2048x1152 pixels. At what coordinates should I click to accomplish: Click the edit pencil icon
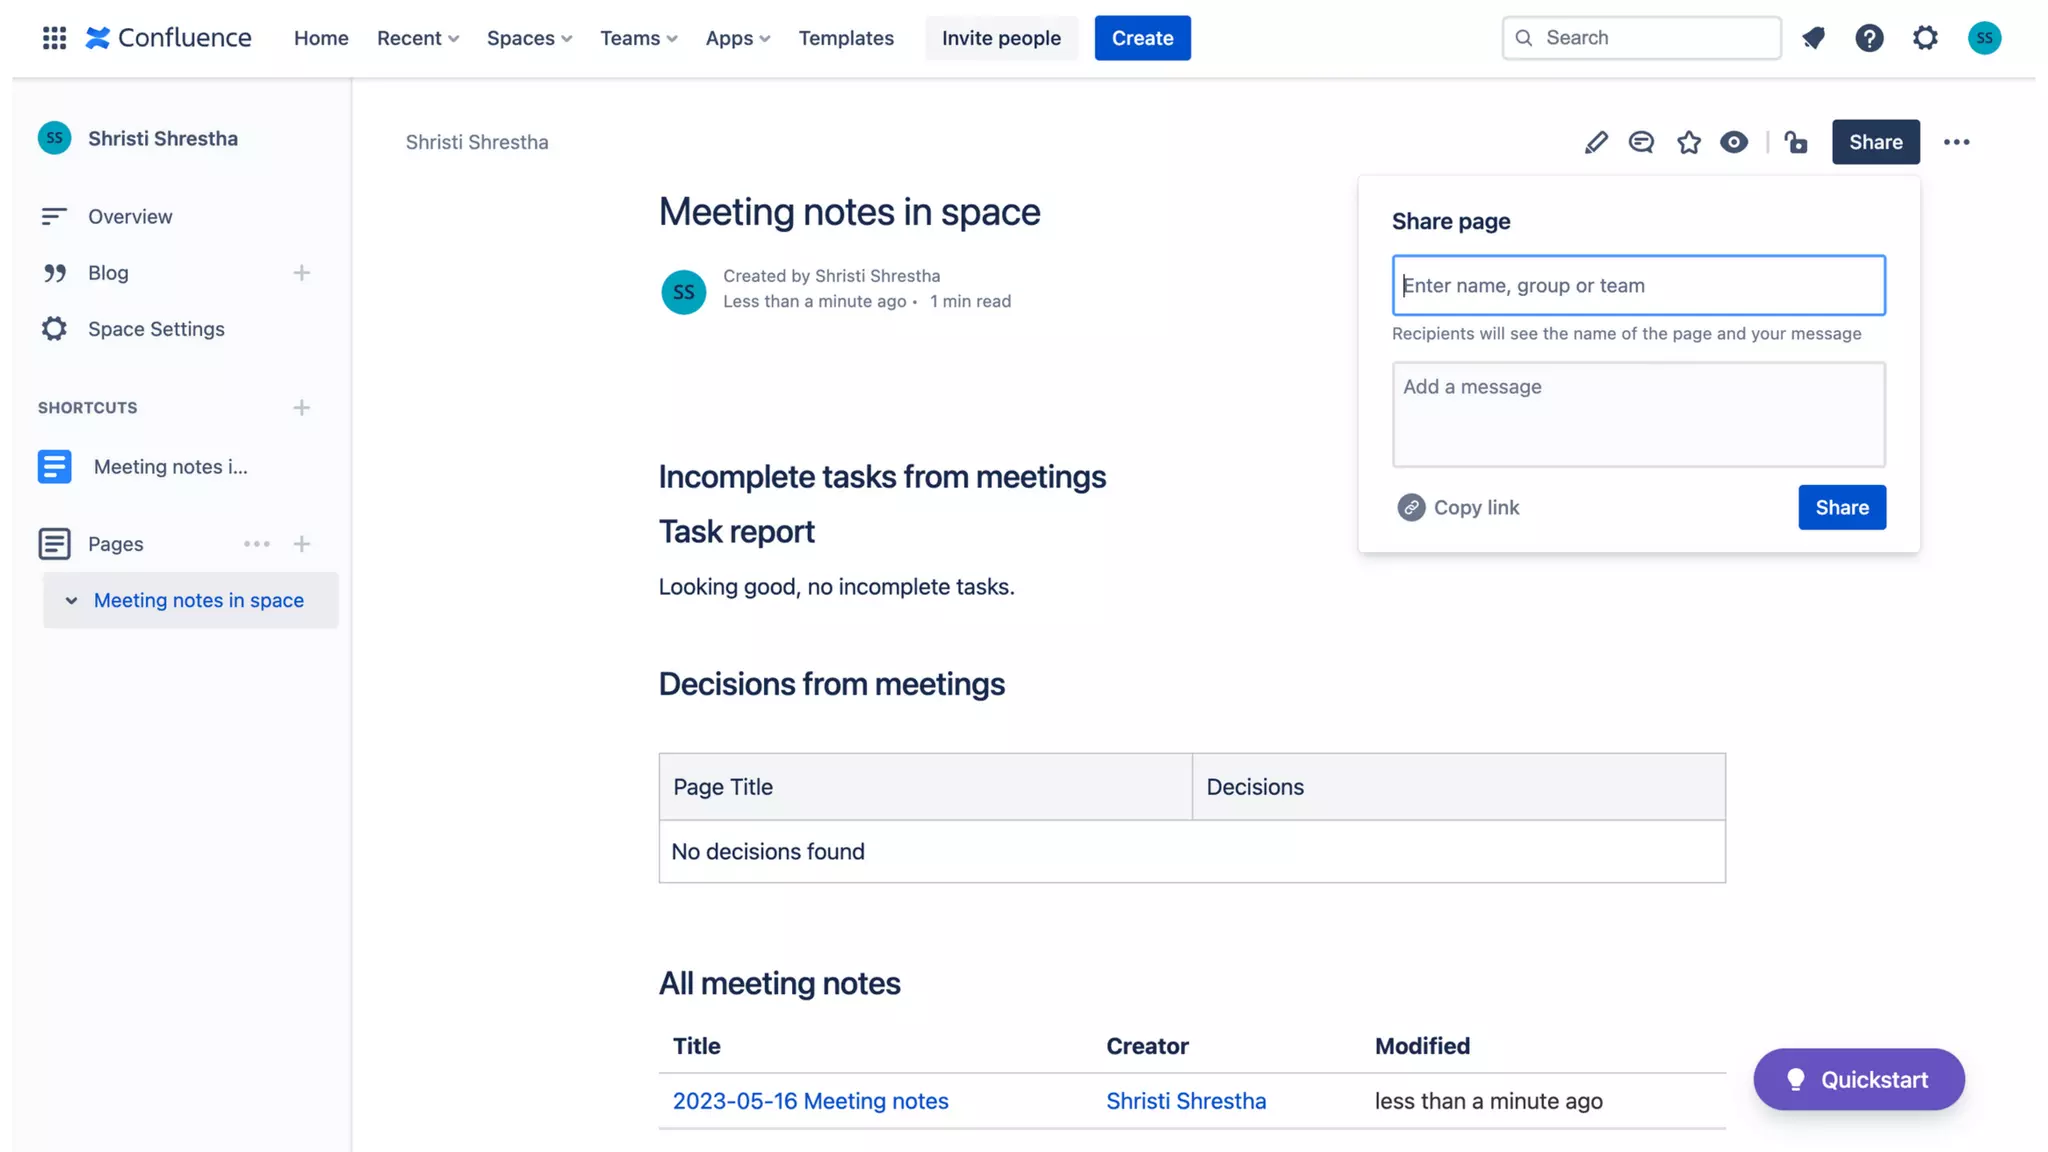[1596, 142]
